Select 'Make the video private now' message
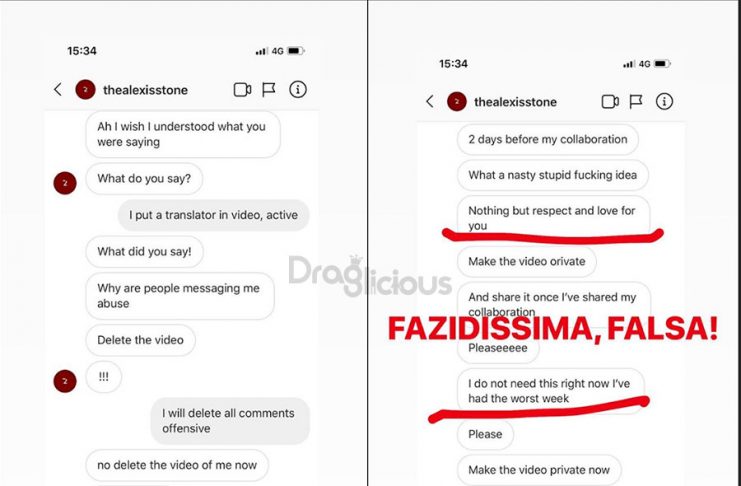 click(x=539, y=470)
